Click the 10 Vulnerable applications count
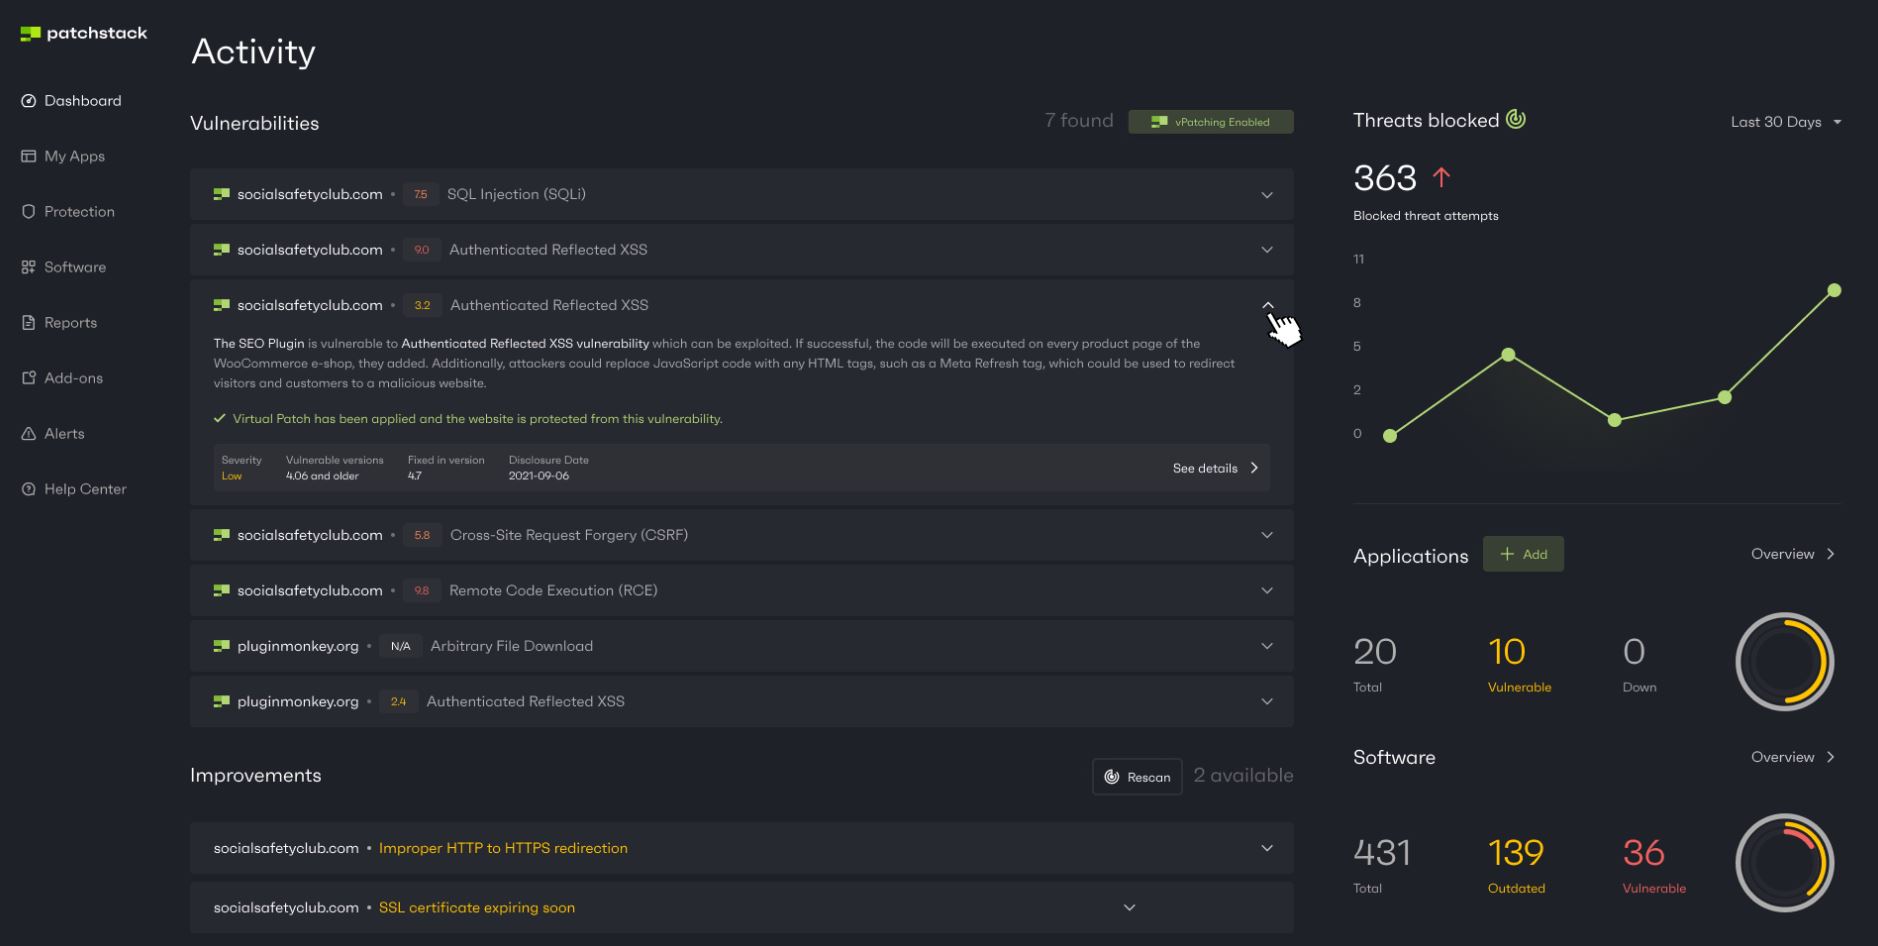The width and height of the screenshot is (1878, 946). pos(1507,652)
